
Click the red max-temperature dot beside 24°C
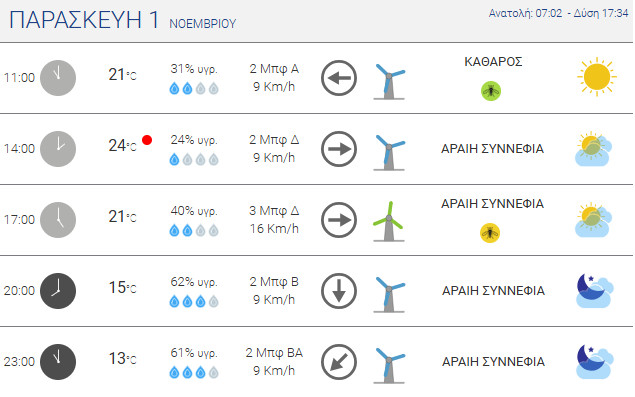(147, 140)
